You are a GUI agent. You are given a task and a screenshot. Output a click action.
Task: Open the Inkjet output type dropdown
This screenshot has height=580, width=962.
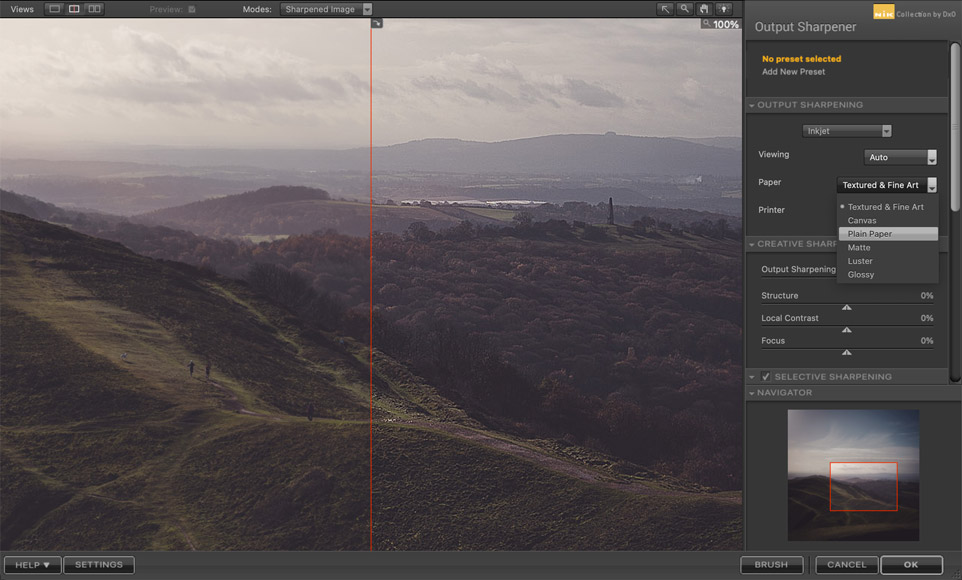[x=847, y=131]
